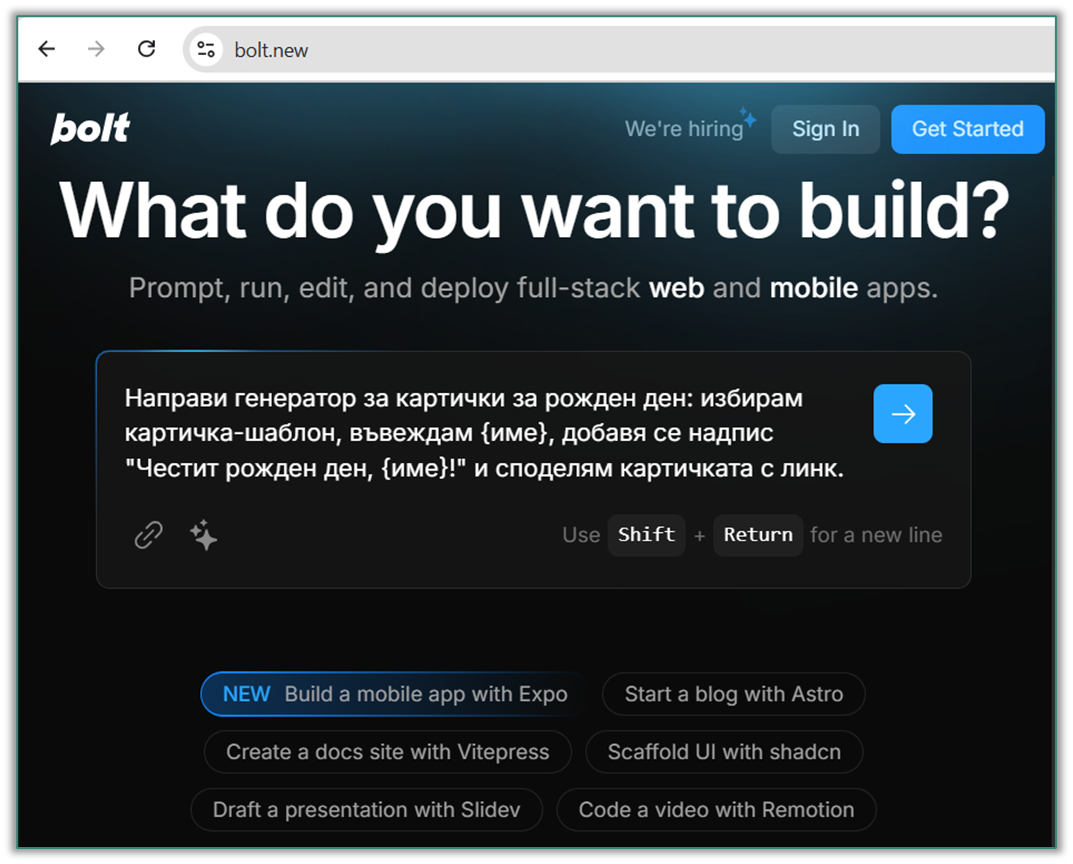Click the browser back arrow
The image size is (1073, 864).
[x=46, y=48]
